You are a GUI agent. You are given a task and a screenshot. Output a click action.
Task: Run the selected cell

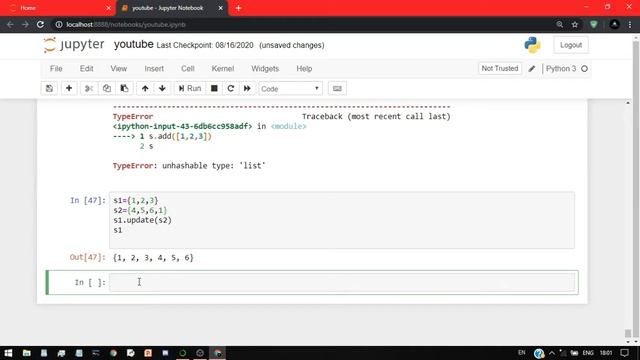coord(190,89)
